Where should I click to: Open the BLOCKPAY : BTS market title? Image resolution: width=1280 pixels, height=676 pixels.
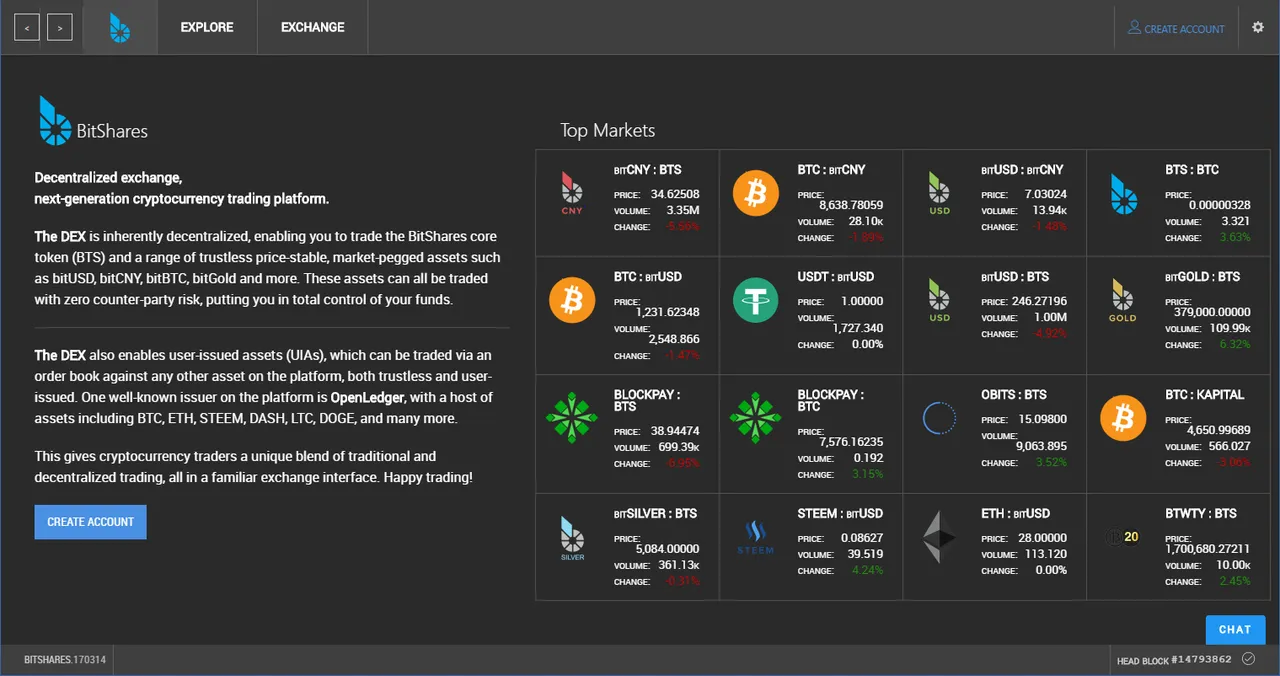647,400
